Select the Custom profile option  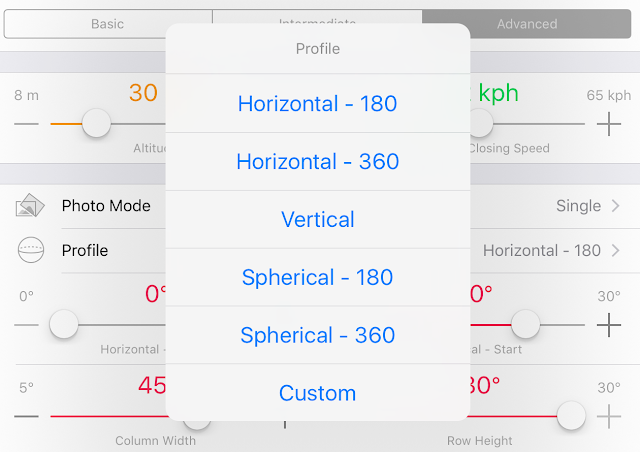(317, 393)
